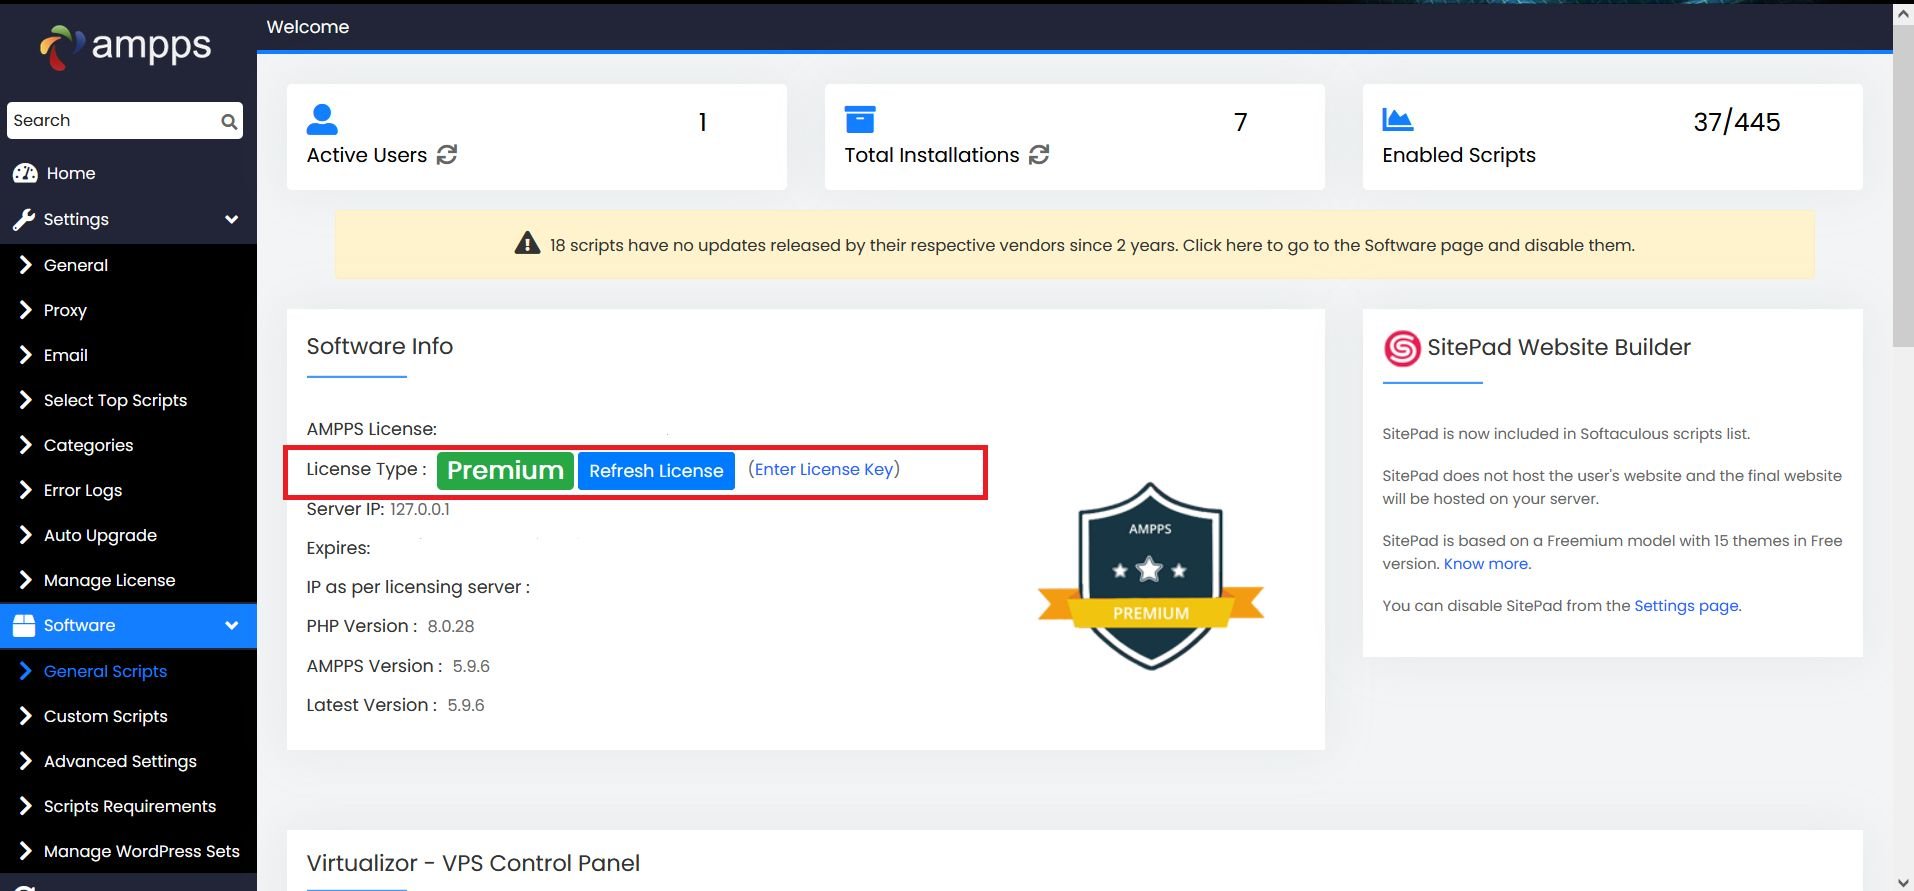Click the Total Installations archive box icon
The image size is (1914, 891).
[x=859, y=120]
